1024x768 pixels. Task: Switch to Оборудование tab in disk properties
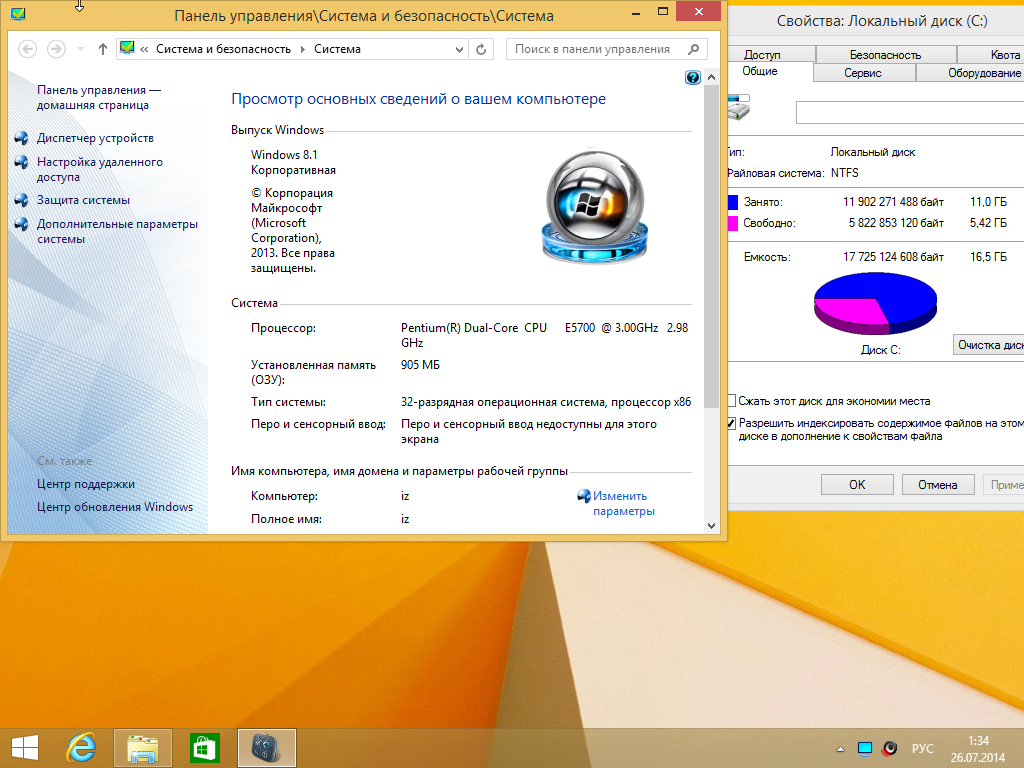pos(970,73)
